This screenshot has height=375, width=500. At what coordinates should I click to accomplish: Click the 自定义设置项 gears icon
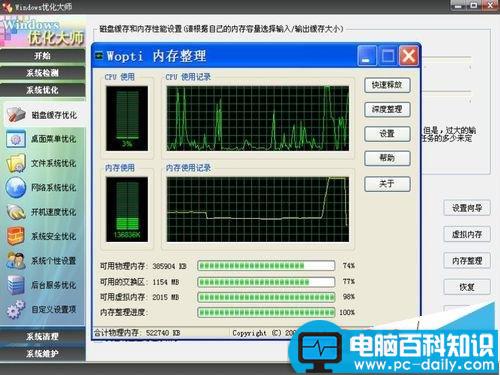(x=16, y=309)
